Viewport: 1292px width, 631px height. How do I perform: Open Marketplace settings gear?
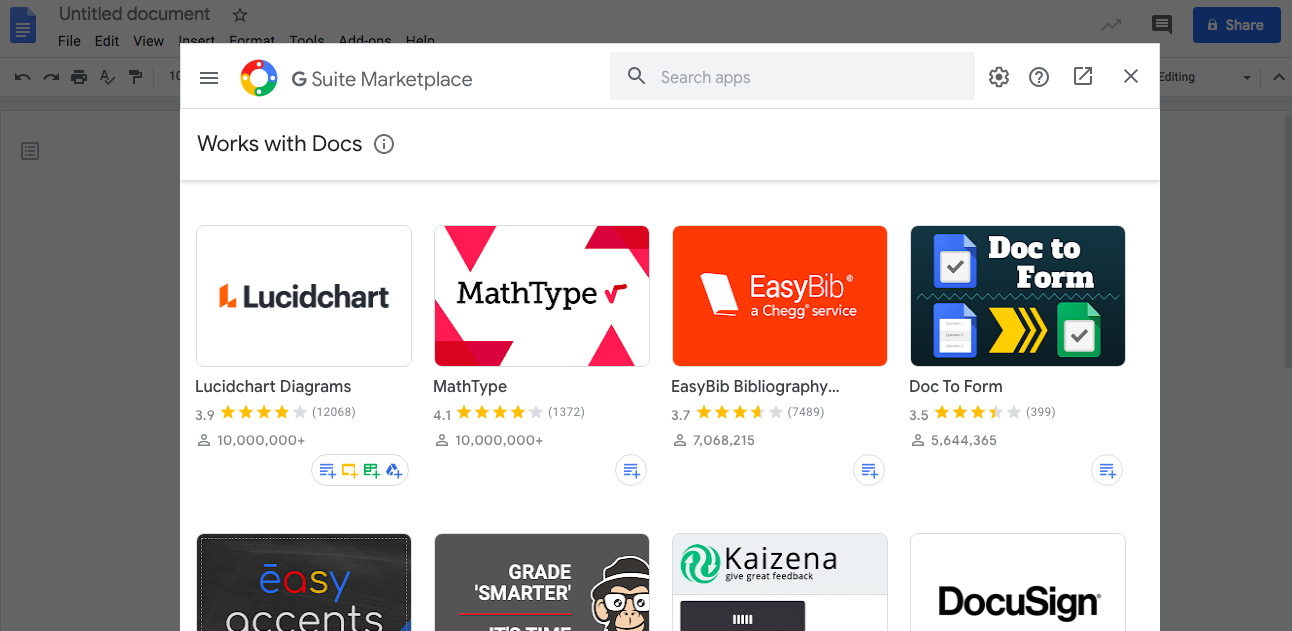(x=999, y=77)
